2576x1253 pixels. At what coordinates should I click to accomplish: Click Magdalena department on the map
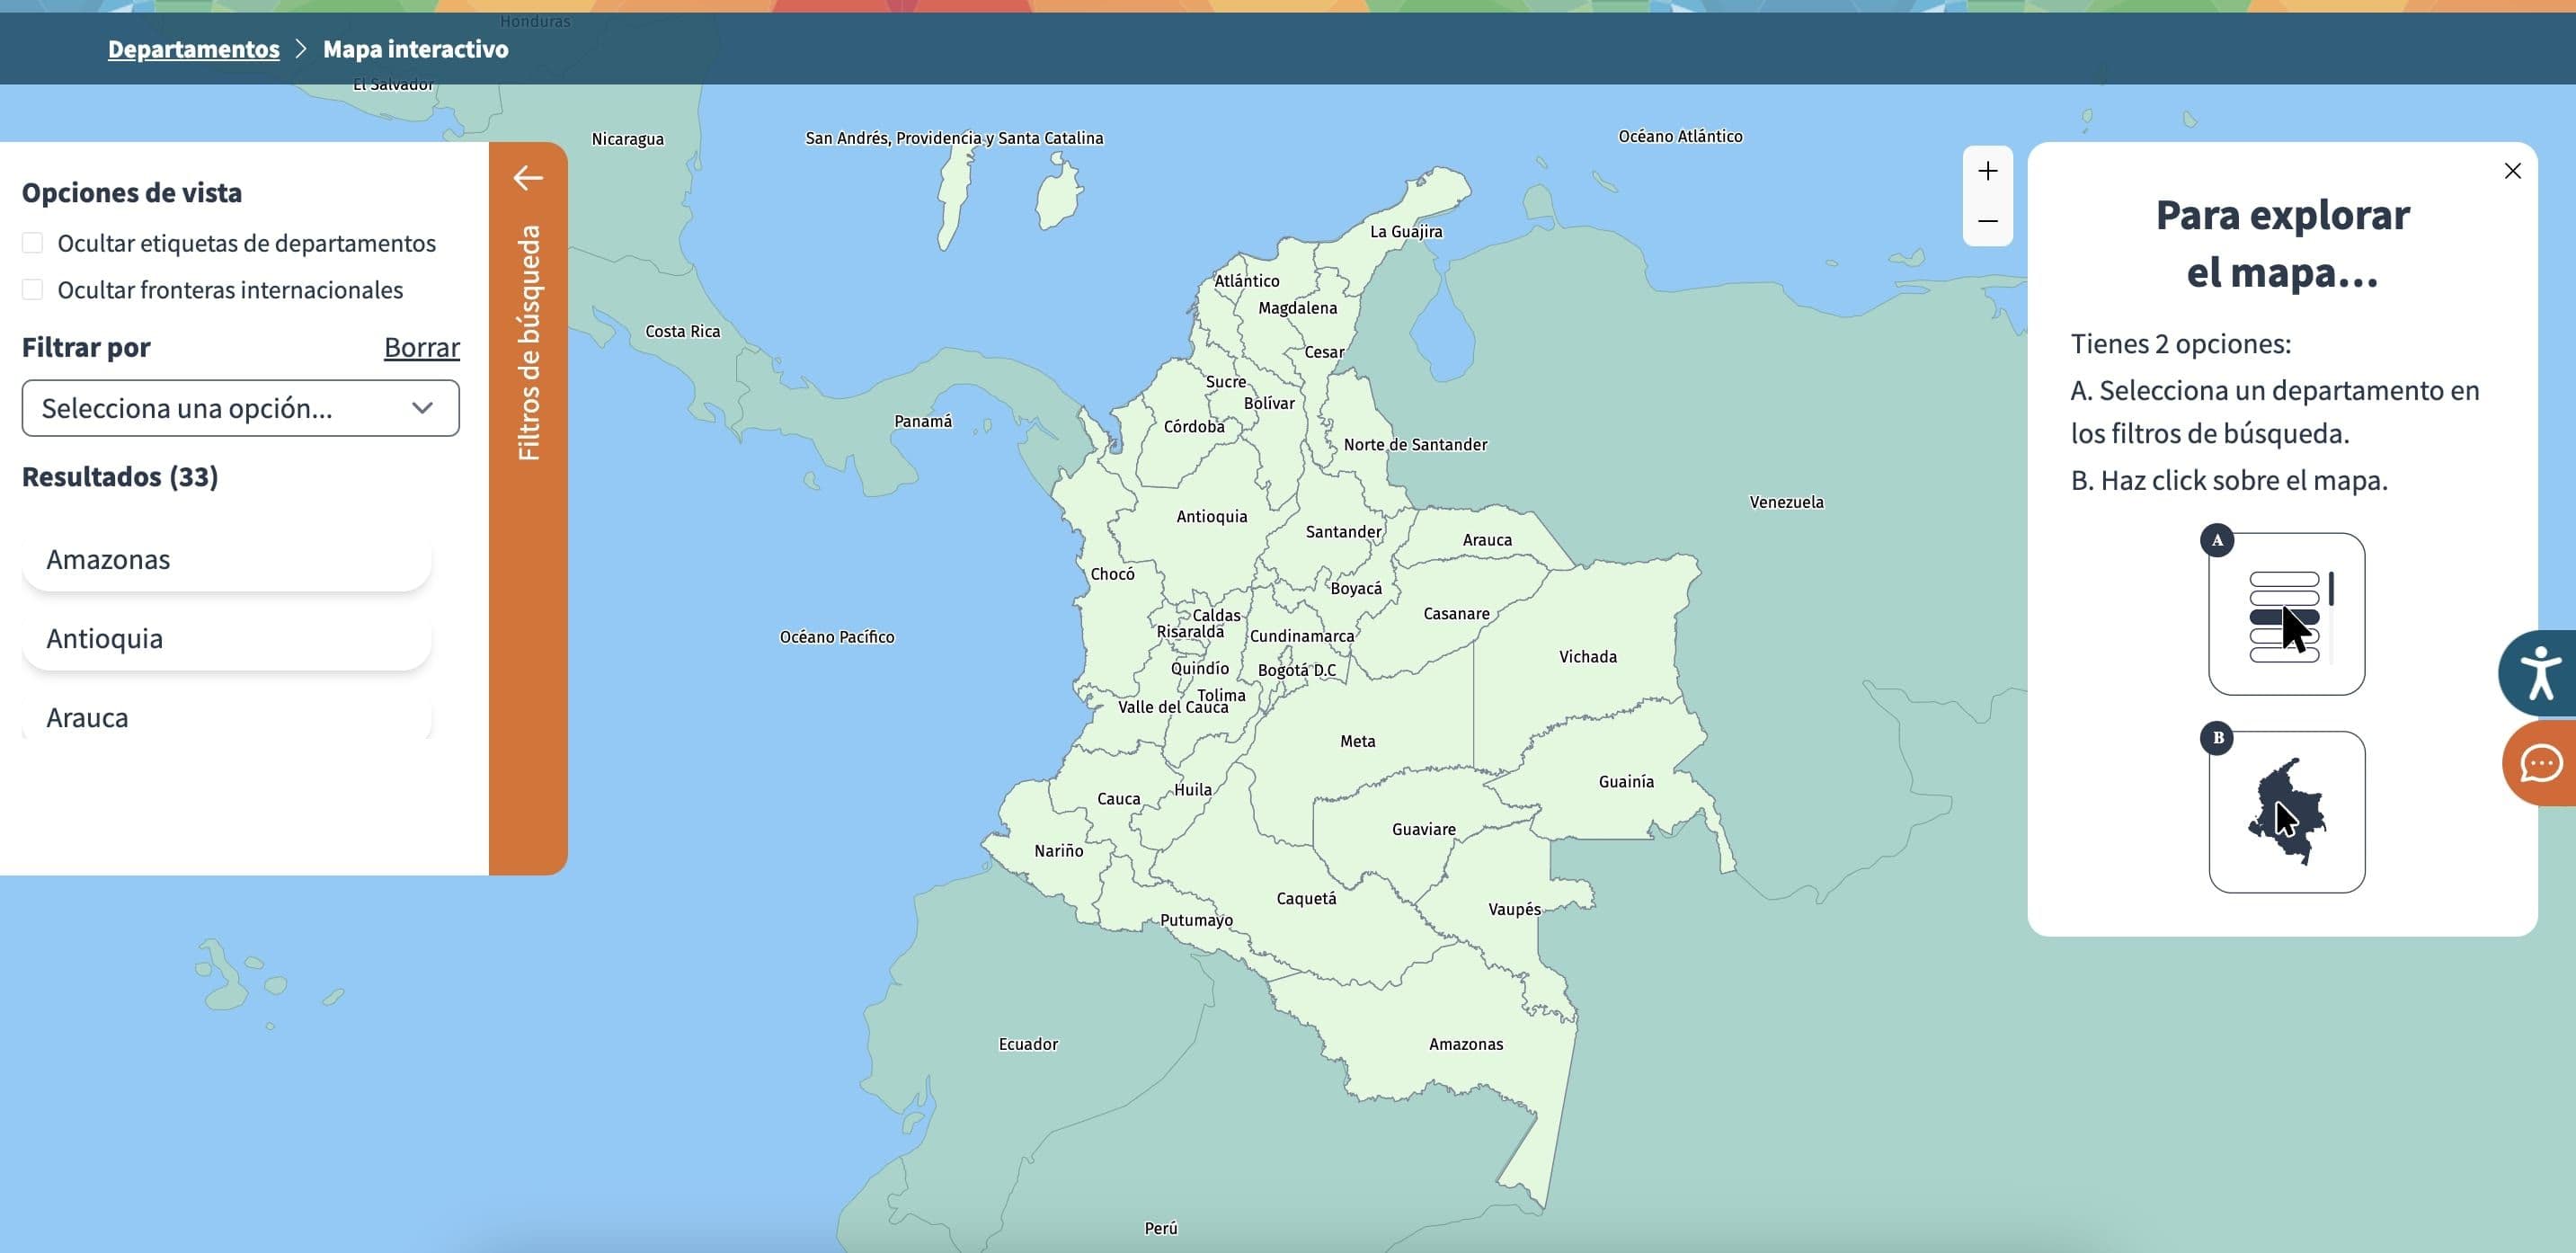[1297, 307]
